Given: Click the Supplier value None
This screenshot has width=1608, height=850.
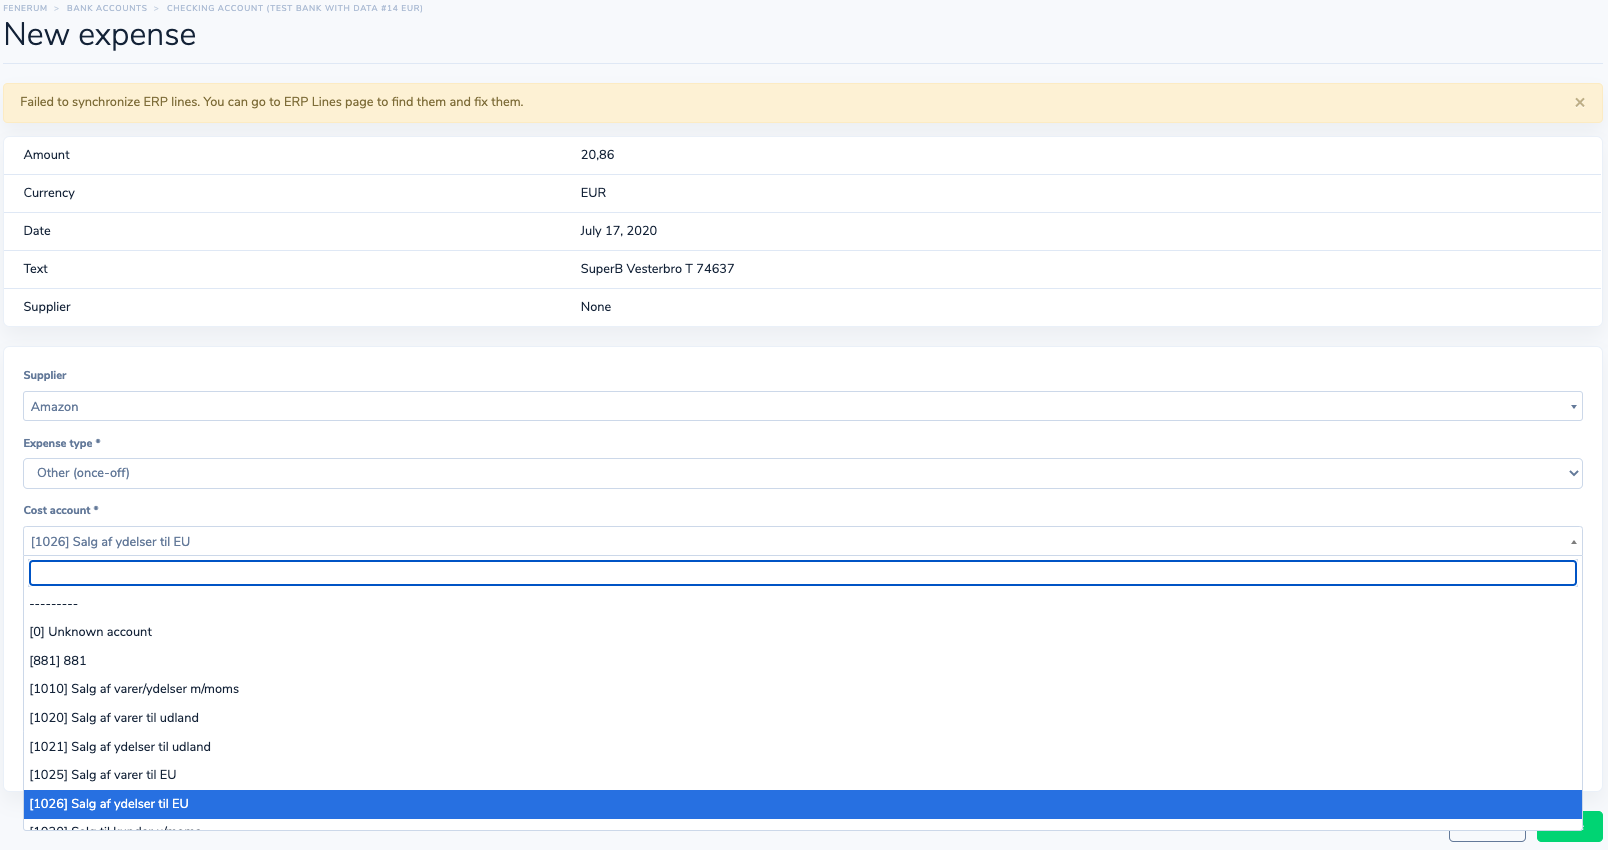Looking at the screenshot, I should (x=596, y=307).
